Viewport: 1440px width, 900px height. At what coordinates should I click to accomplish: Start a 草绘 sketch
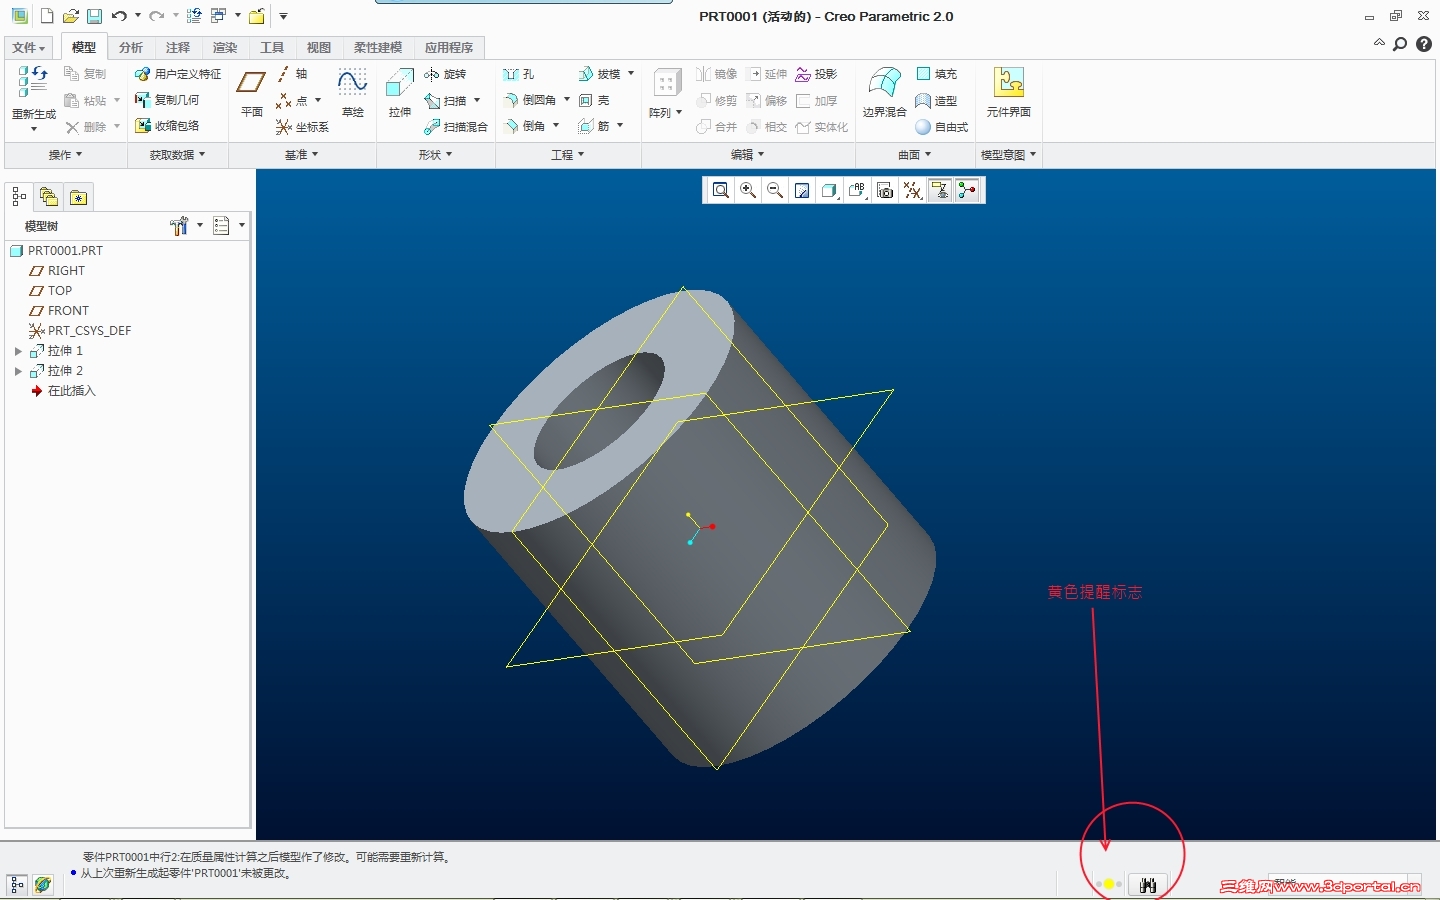352,93
